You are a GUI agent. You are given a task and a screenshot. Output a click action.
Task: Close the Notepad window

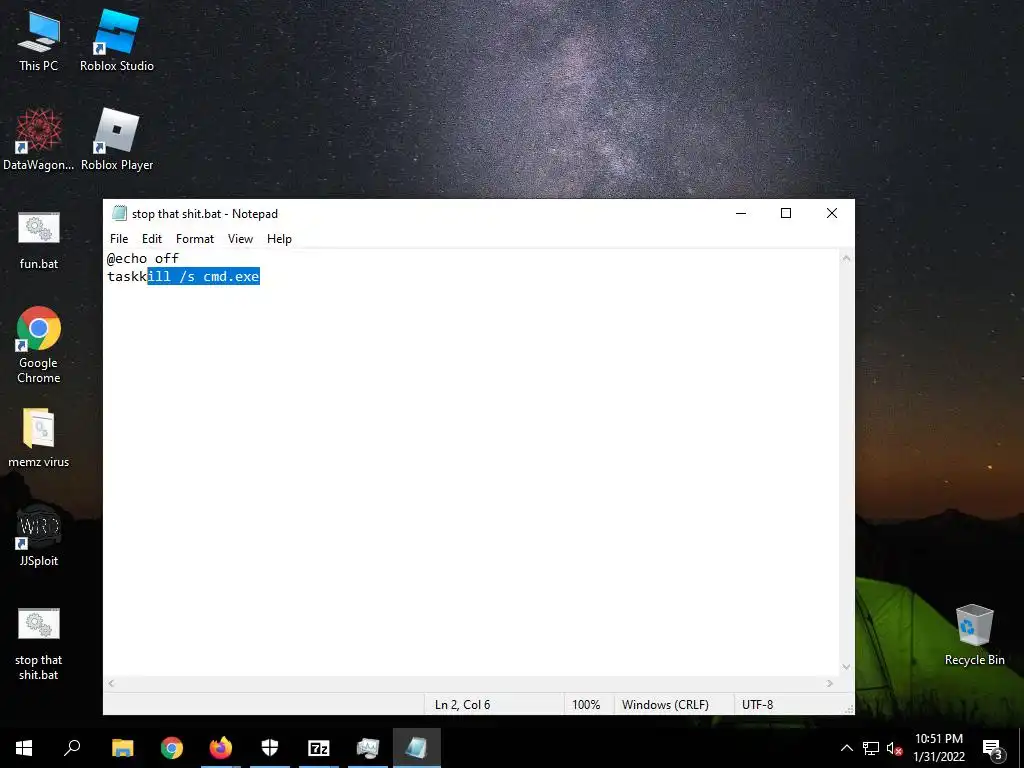[831, 214]
